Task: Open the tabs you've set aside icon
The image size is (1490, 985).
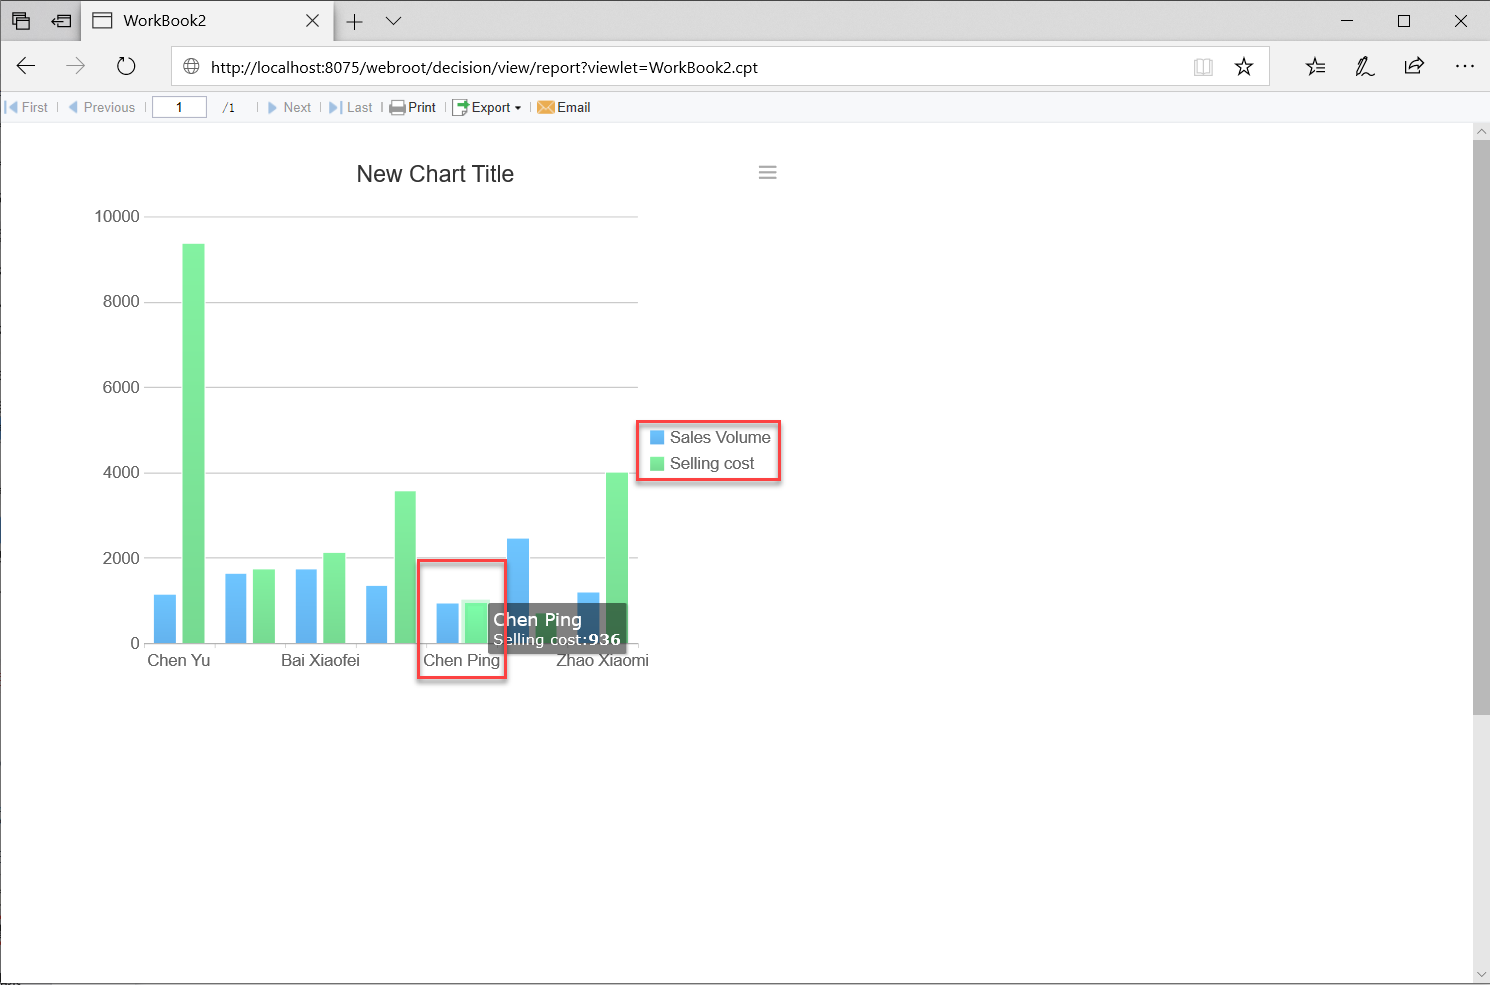Action: click(x=21, y=21)
